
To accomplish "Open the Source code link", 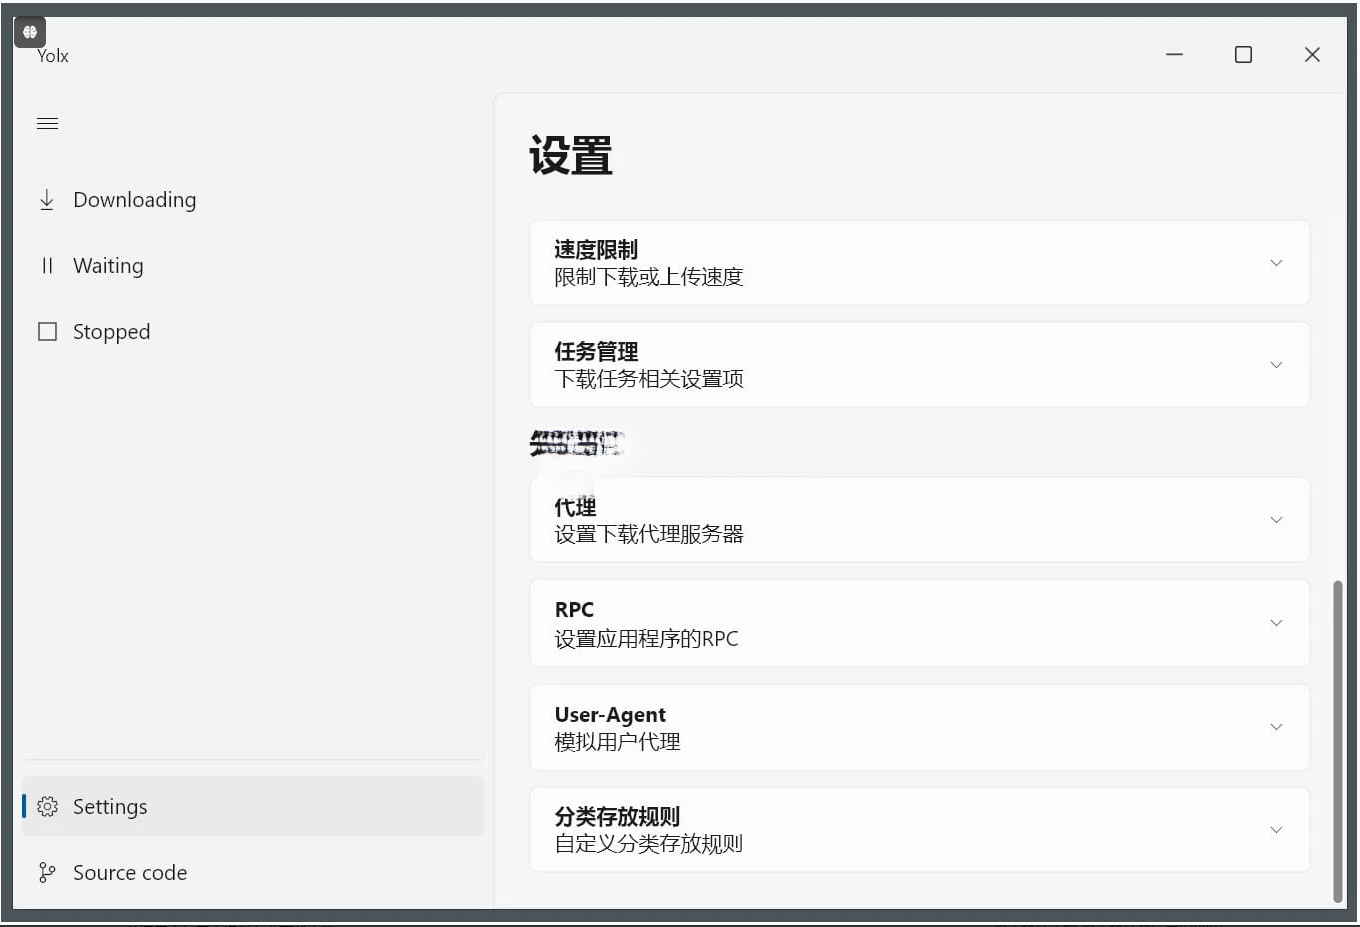I will pos(130,873).
